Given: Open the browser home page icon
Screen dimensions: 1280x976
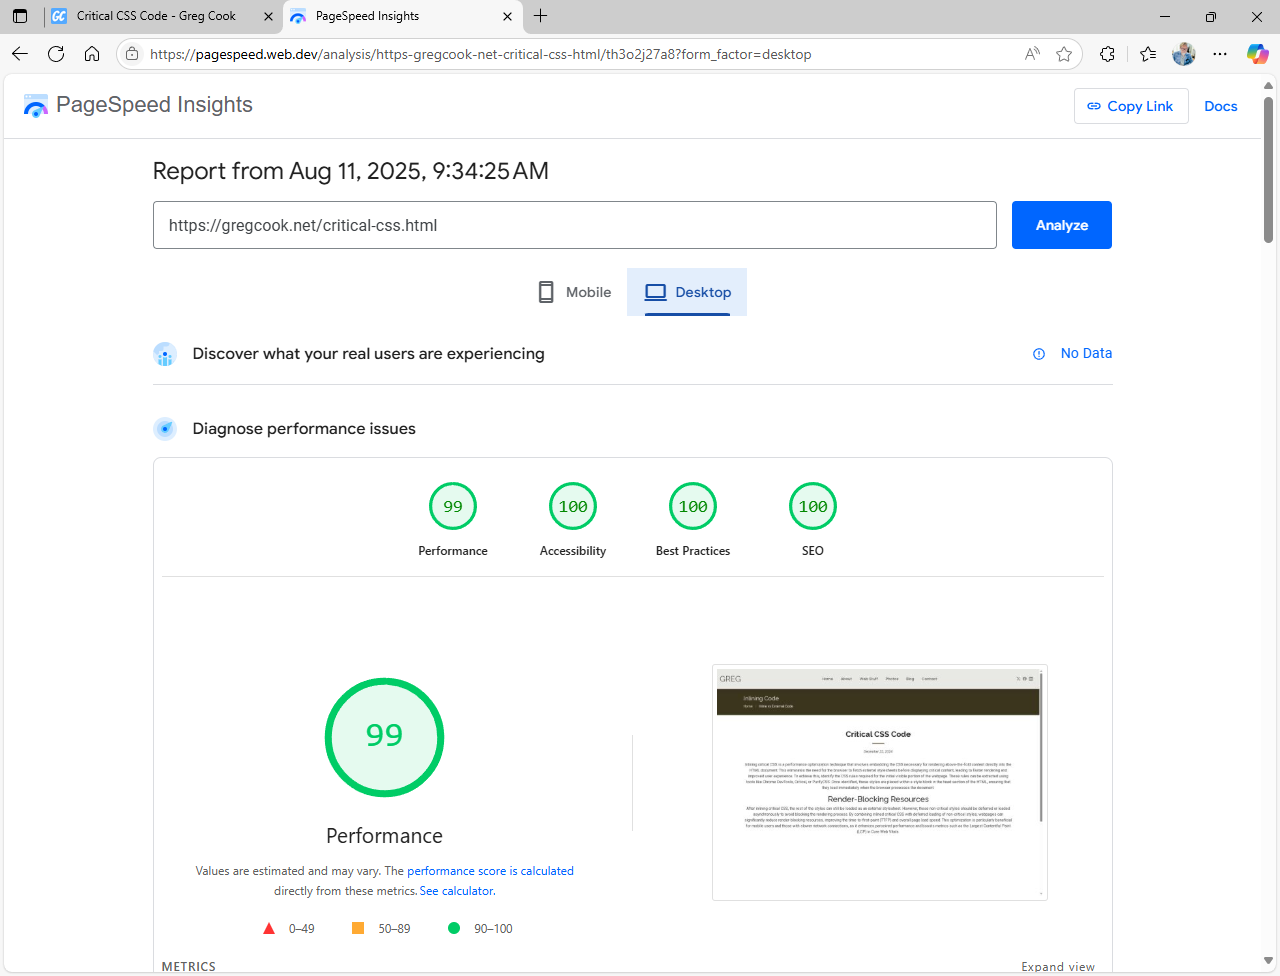Looking at the screenshot, I should [92, 54].
